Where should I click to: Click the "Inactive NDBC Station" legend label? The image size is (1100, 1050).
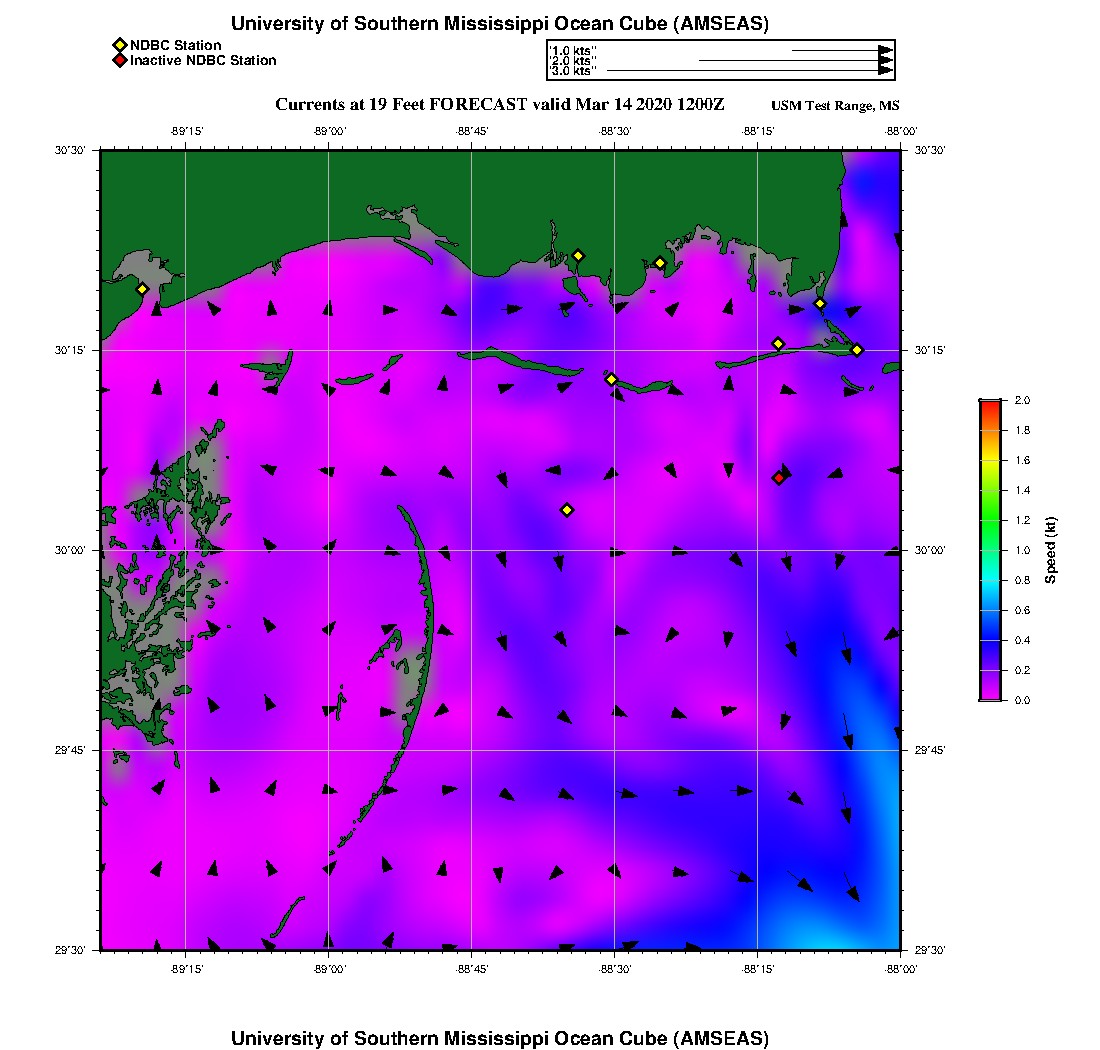(203, 61)
